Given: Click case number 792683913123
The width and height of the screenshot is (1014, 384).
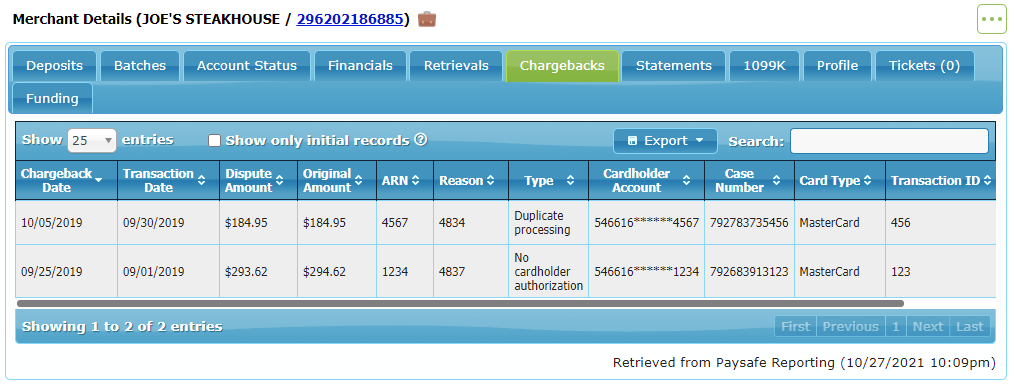Looking at the screenshot, I should click(x=749, y=272).
